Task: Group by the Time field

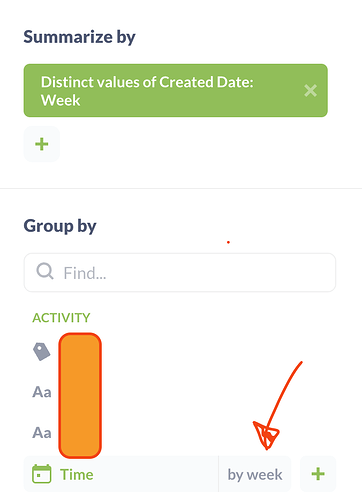Action: [76, 474]
